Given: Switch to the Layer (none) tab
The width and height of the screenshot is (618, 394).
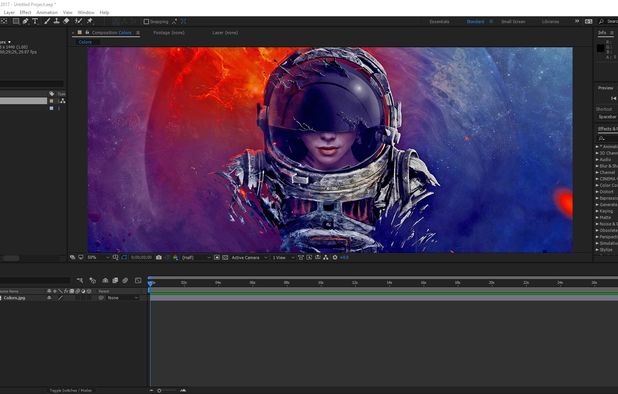Looking at the screenshot, I should (225, 33).
